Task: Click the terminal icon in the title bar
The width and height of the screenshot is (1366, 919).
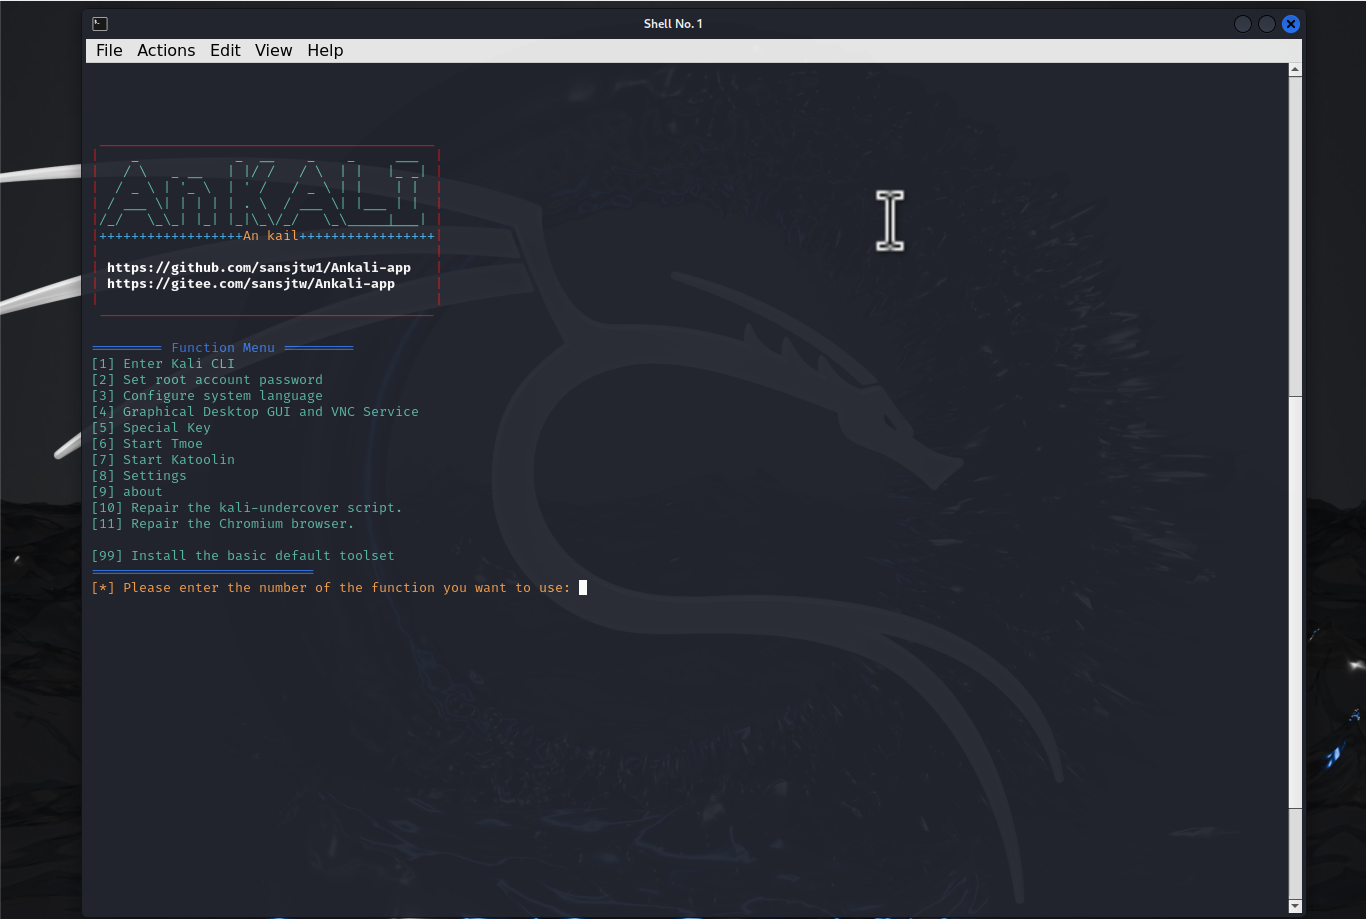Action: 100,24
